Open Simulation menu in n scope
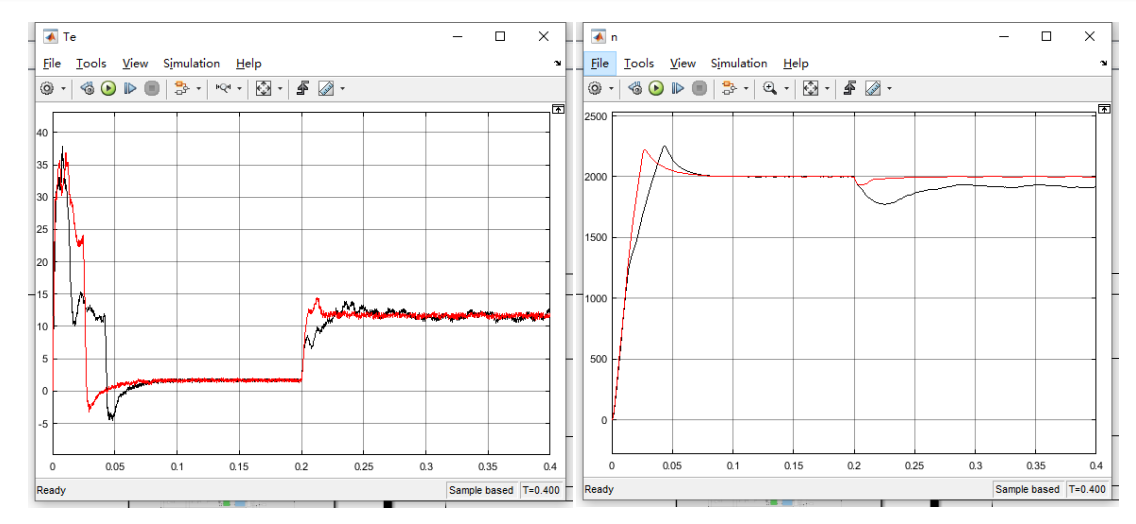Image resolution: width=1136 pixels, height=524 pixels. (x=739, y=64)
